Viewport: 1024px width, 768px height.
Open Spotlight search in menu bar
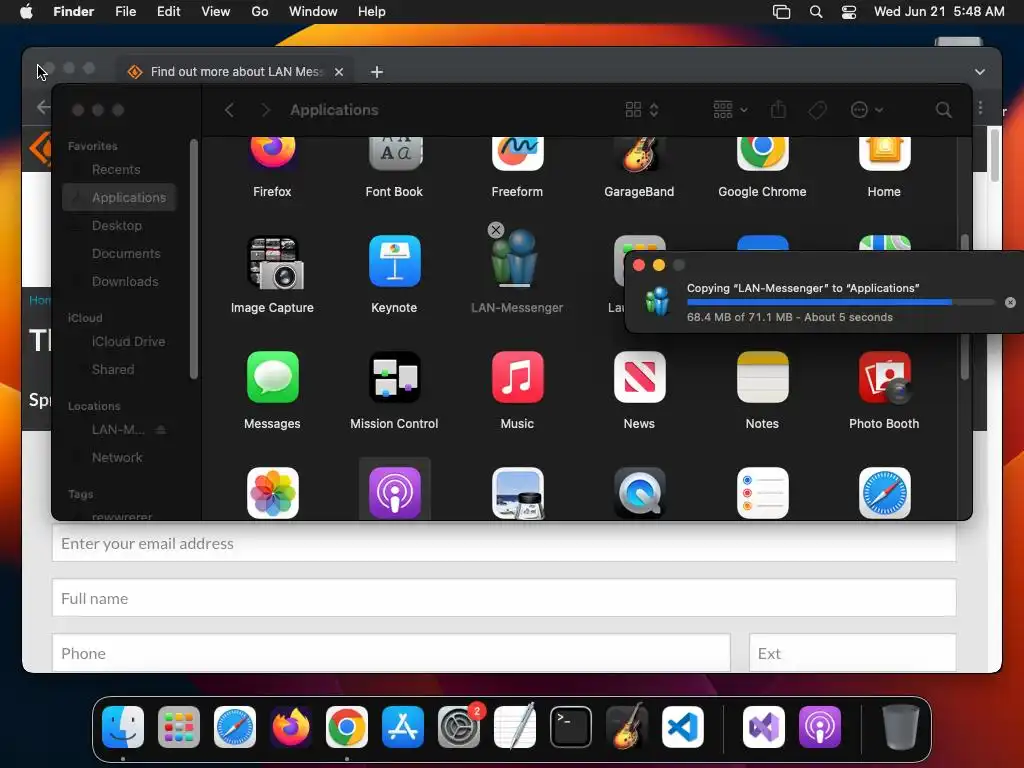[x=816, y=12]
